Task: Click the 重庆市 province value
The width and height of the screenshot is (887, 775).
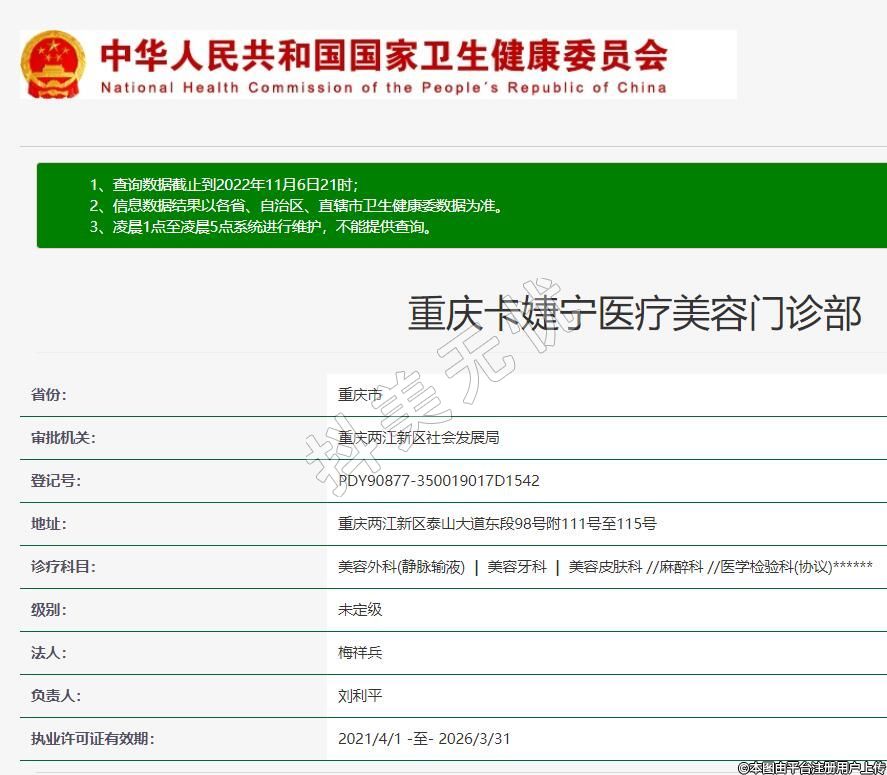Action: [360, 395]
